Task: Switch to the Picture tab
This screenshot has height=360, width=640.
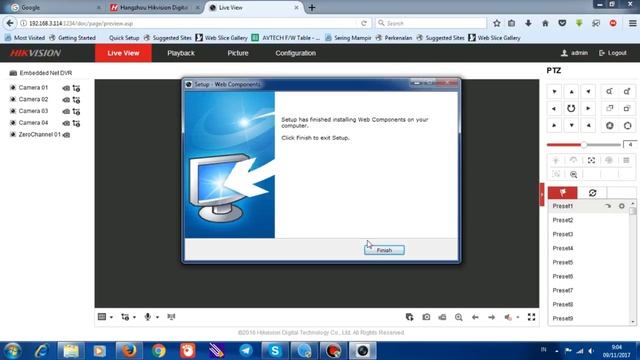Action: [238, 53]
